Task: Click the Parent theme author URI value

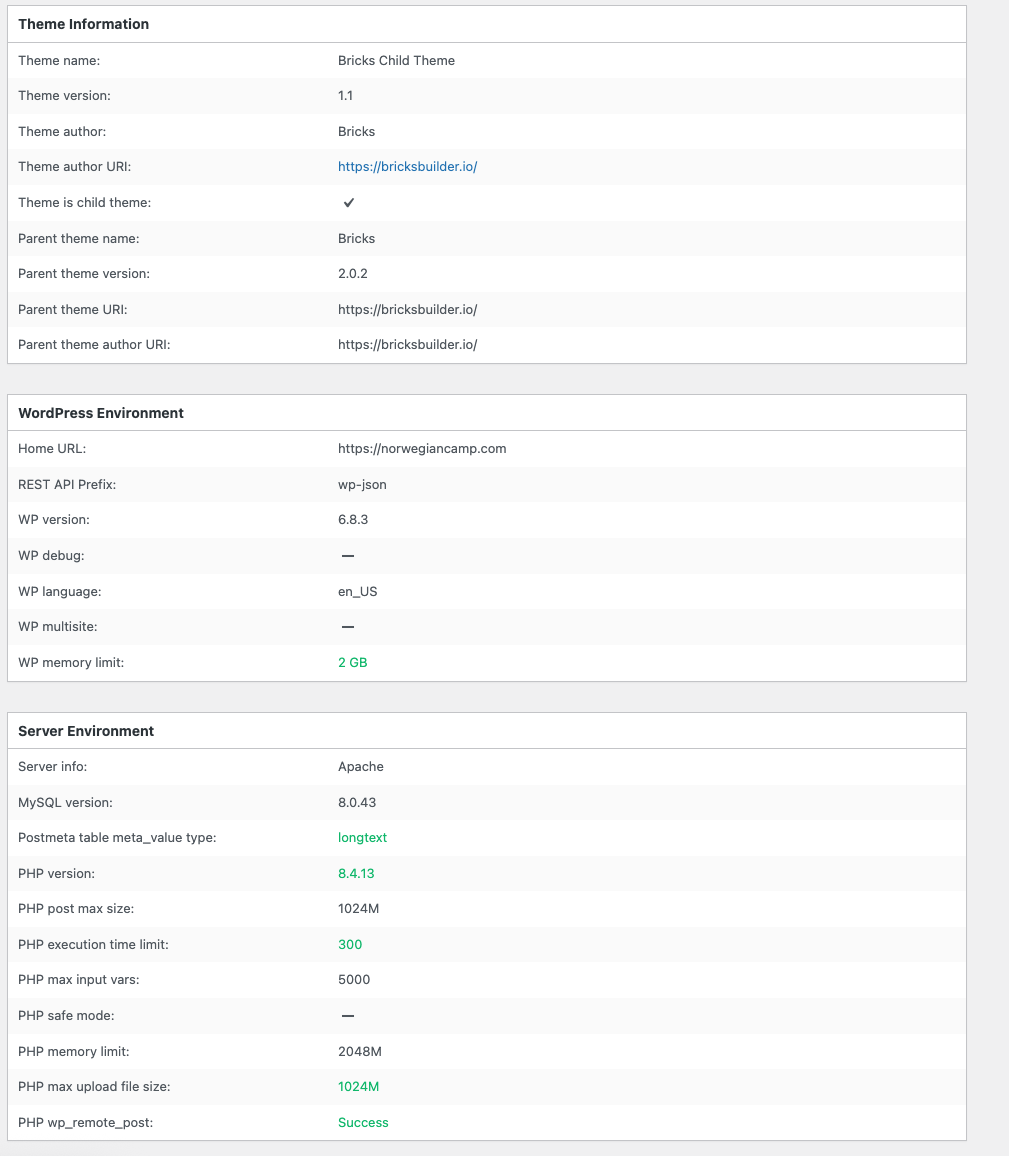Action: (x=407, y=345)
